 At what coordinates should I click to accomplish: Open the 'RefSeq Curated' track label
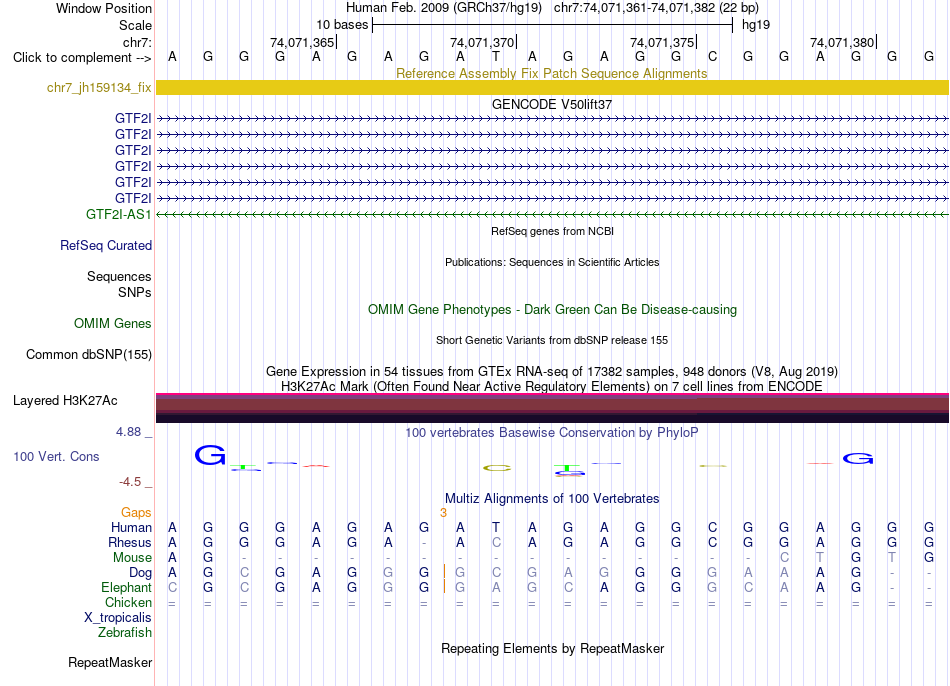[105, 245]
